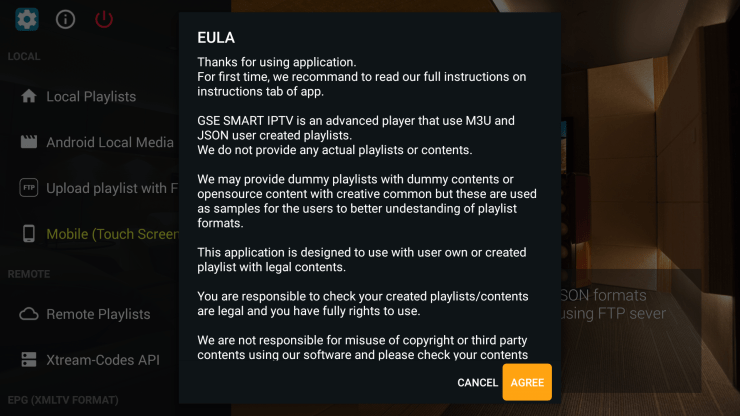Click the mobile phone icon

coord(28,234)
